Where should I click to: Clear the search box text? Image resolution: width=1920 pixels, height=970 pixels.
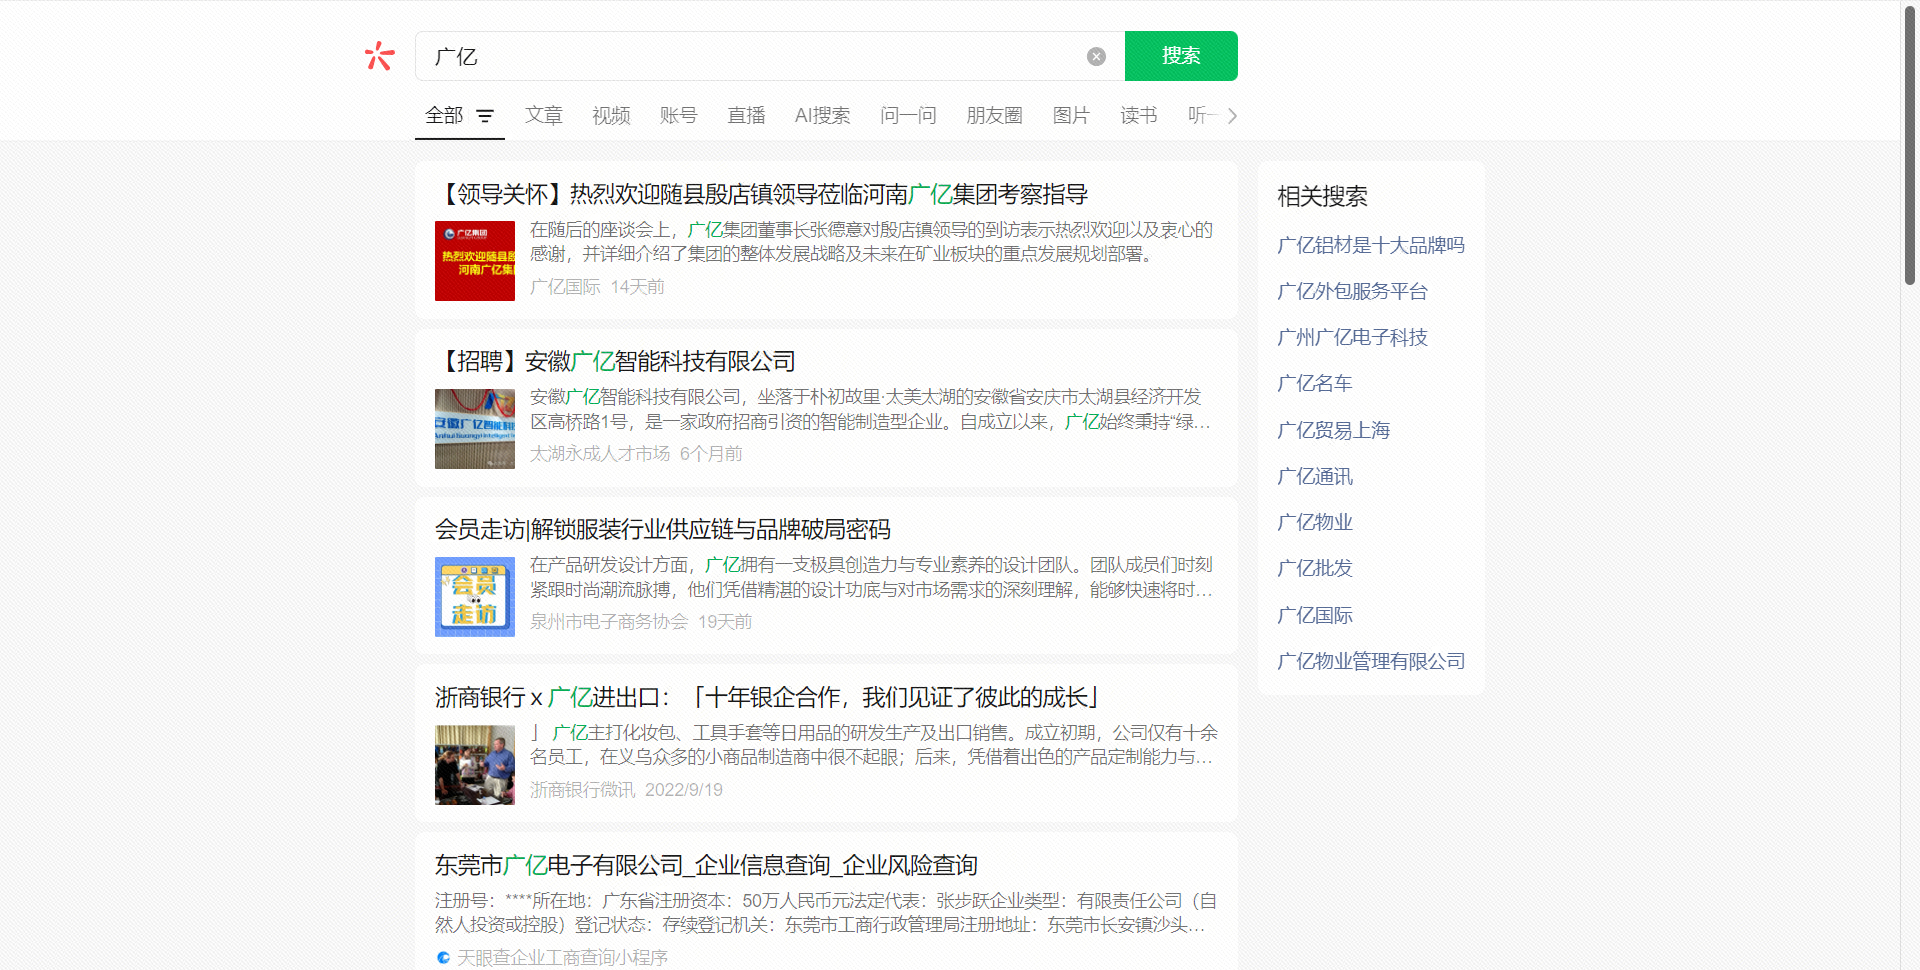click(x=1096, y=56)
